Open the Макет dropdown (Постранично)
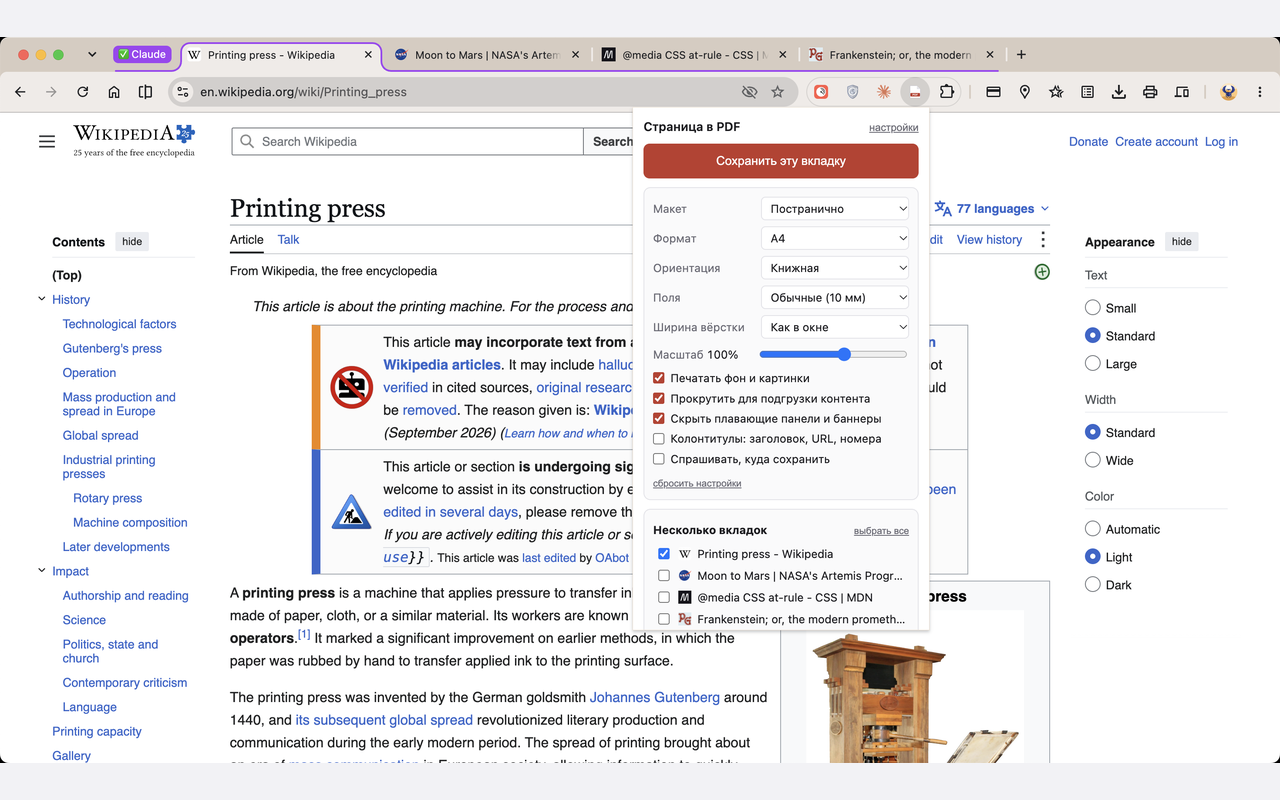Screen dimensions: 1280x800 click(835, 209)
